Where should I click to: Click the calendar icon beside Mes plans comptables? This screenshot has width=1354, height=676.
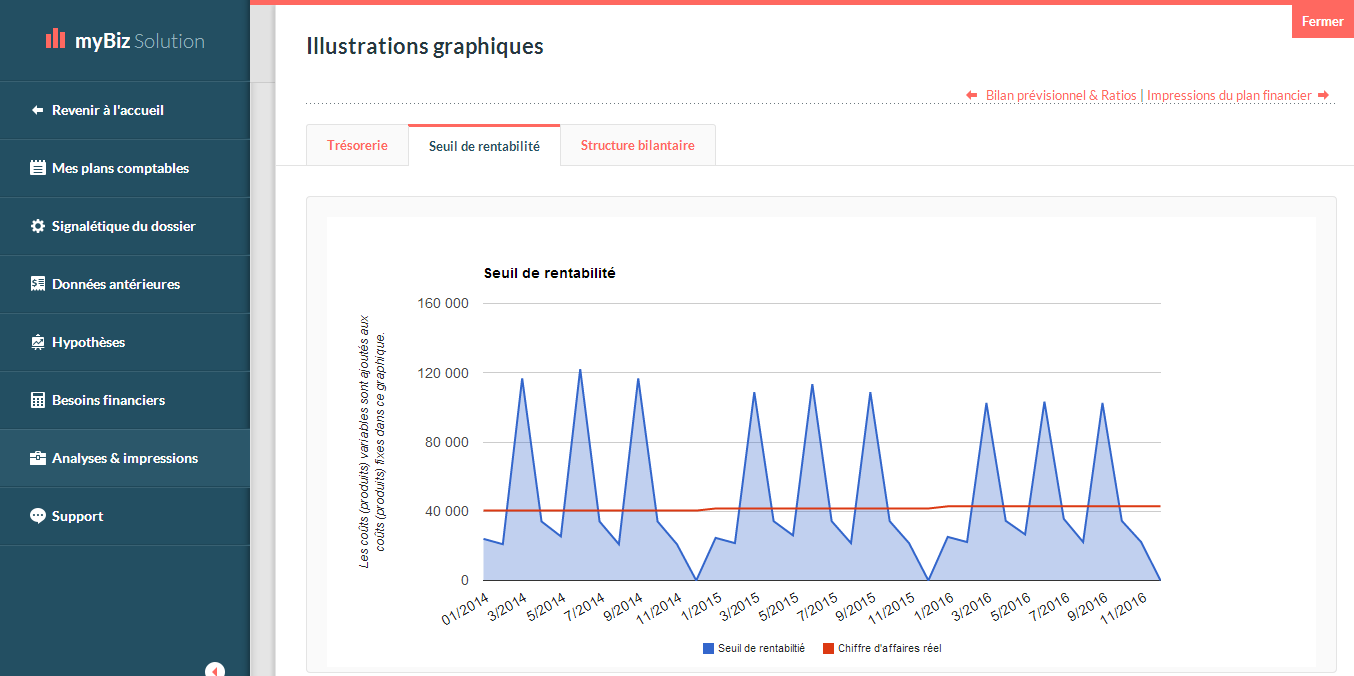pyautogui.click(x=38, y=168)
